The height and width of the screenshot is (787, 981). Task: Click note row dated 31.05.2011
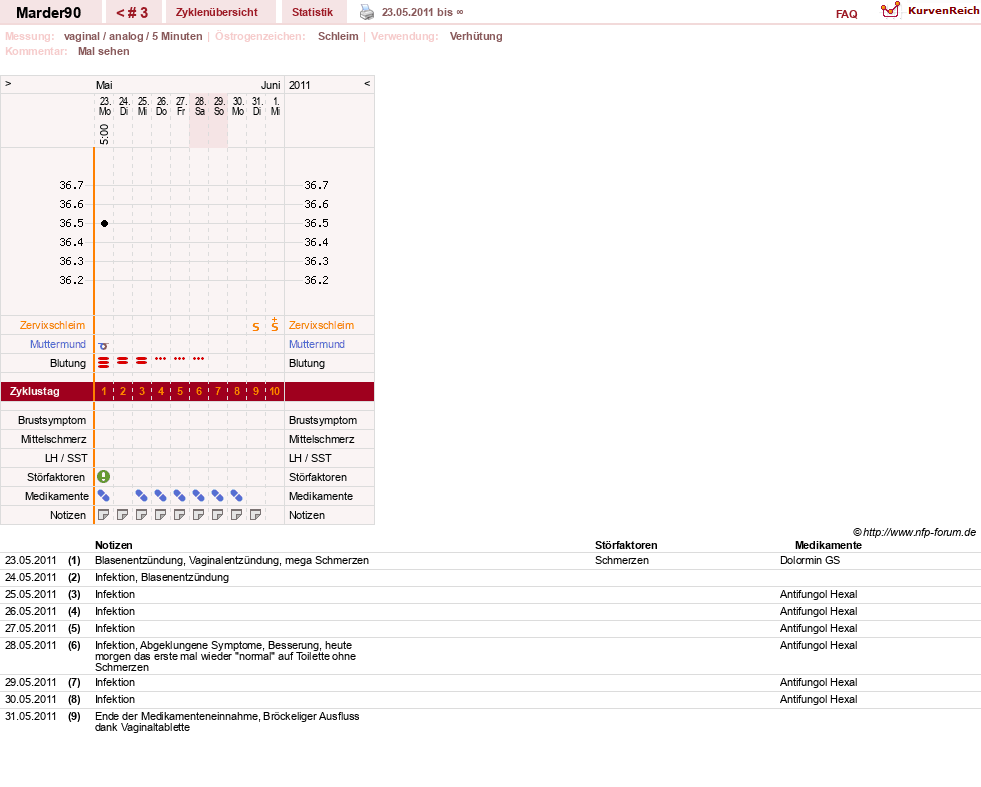click(490, 722)
